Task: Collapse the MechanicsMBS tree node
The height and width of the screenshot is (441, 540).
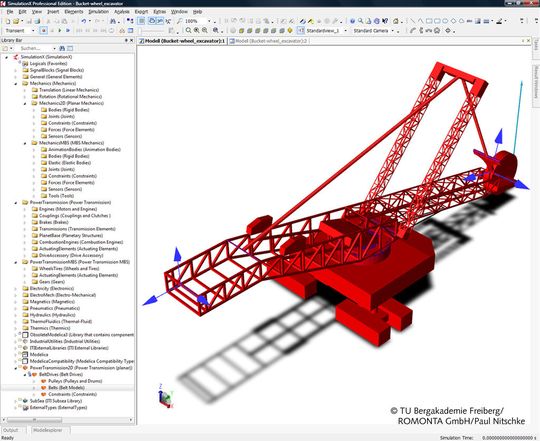Action: (x=25, y=143)
